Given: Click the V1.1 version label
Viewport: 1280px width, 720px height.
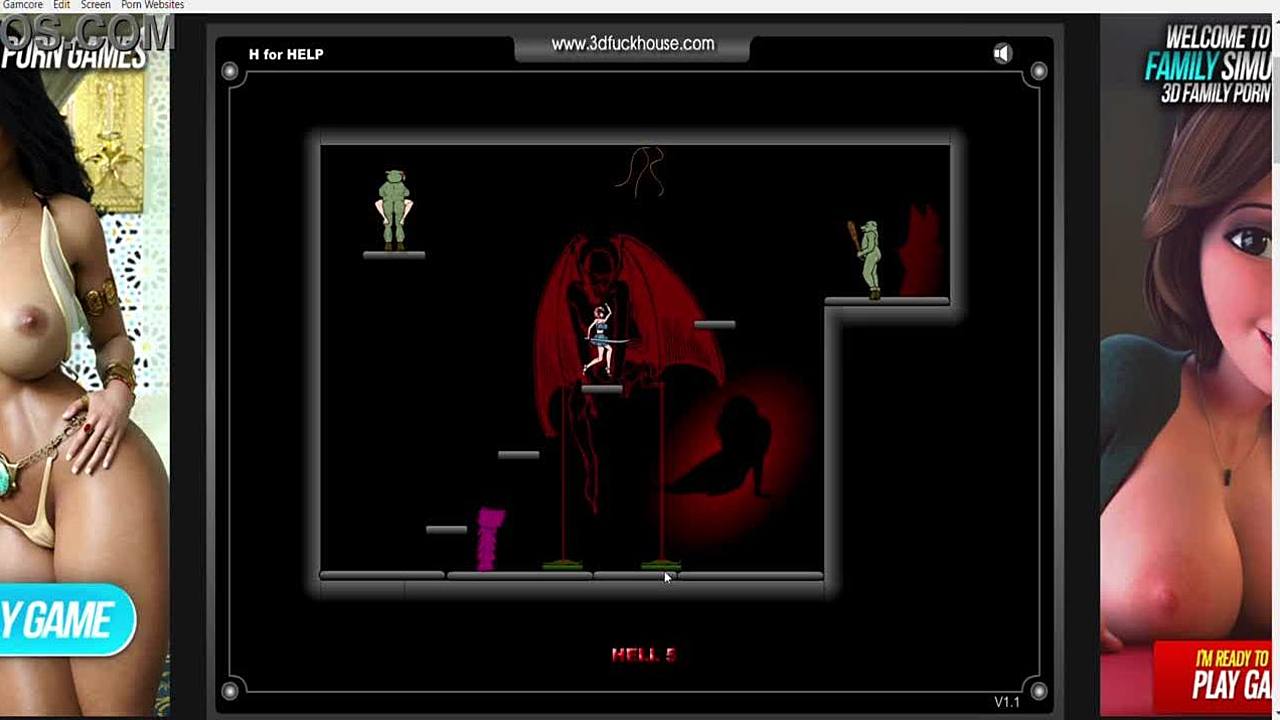Looking at the screenshot, I should click(x=1006, y=701).
